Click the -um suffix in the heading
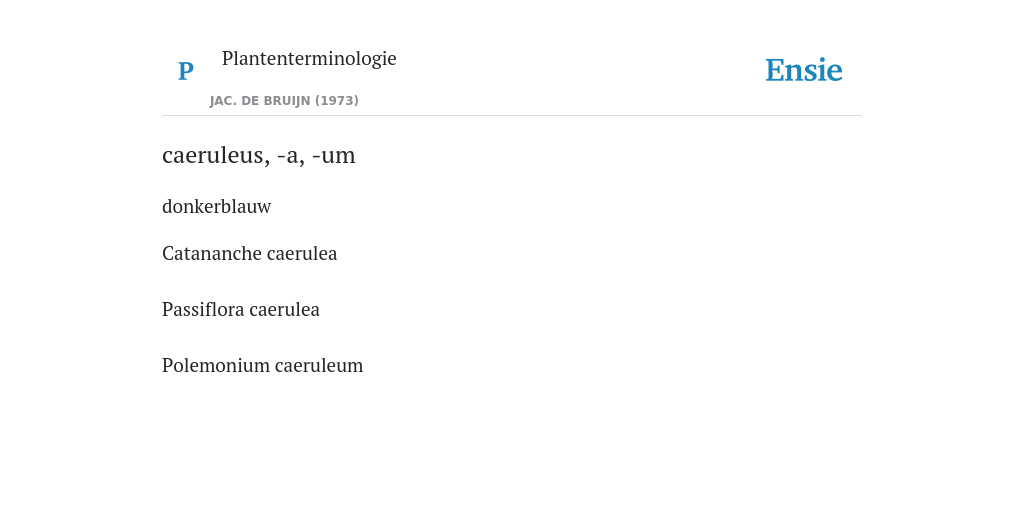Viewport: 1024px width, 512px height. click(334, 156)
